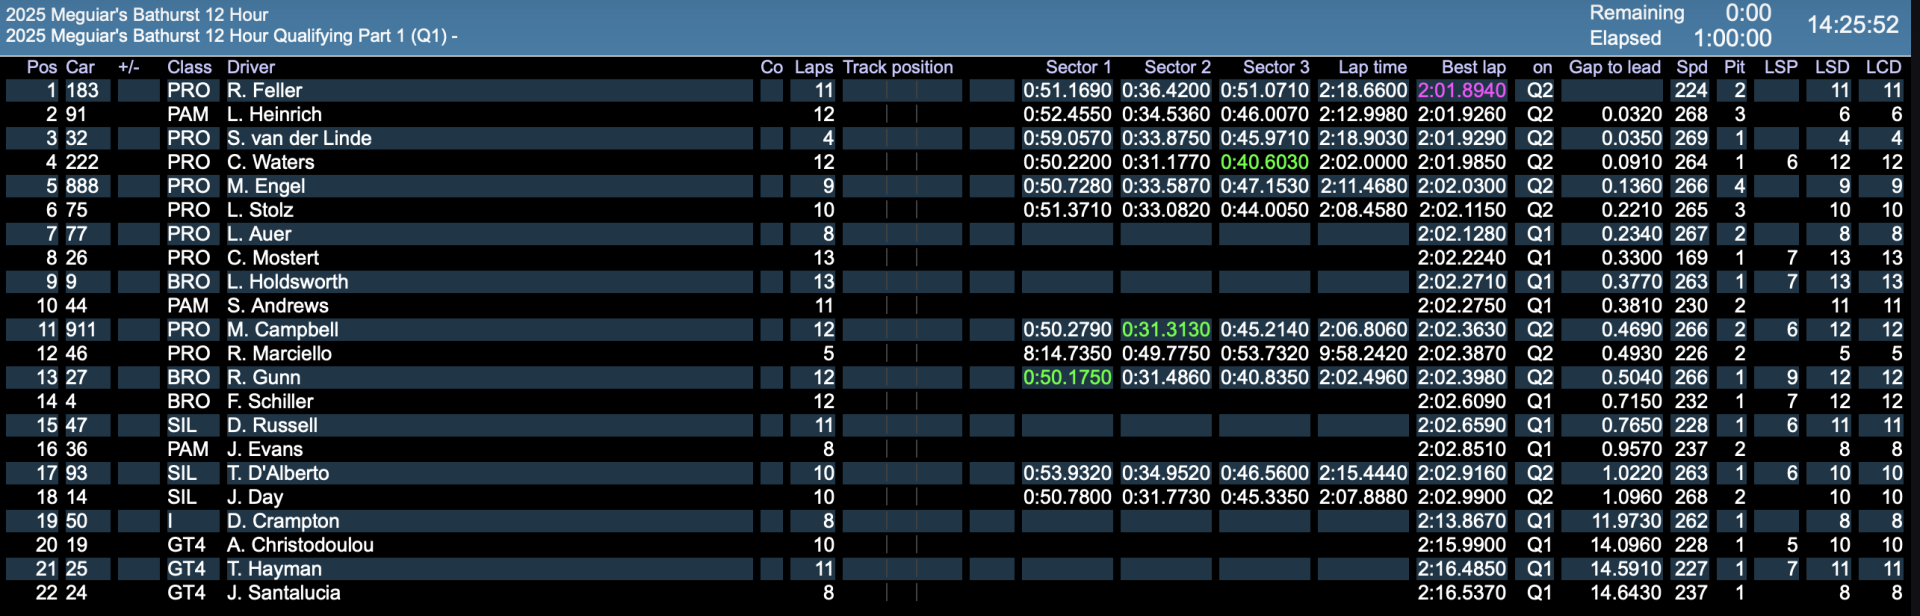Image resolution: width=1920 pixels, height=616 pixels.
Task: Select the S. van der Linde row
Action: point(299,139)
